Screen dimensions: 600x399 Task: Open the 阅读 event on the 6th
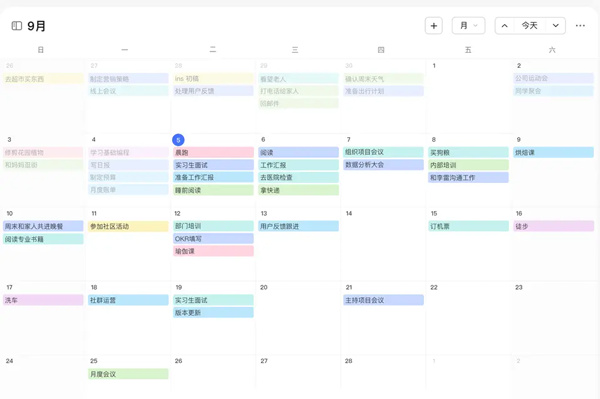pyautogui.click(x=298, y=152)
